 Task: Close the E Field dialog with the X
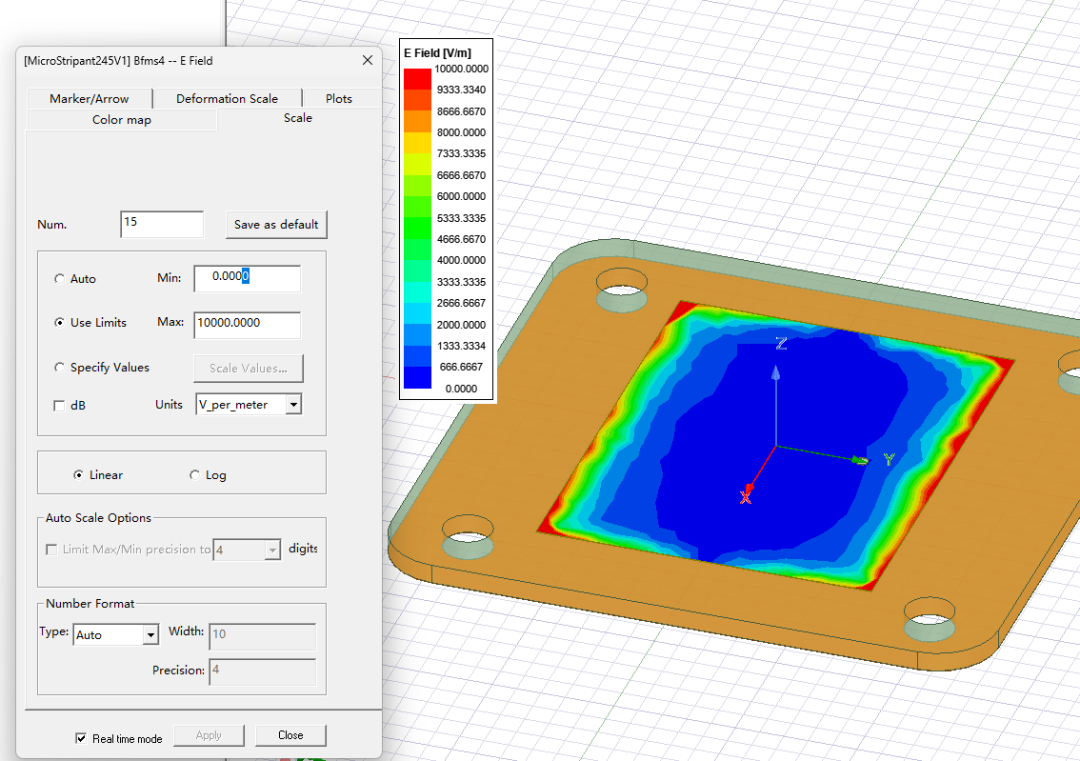367,60
